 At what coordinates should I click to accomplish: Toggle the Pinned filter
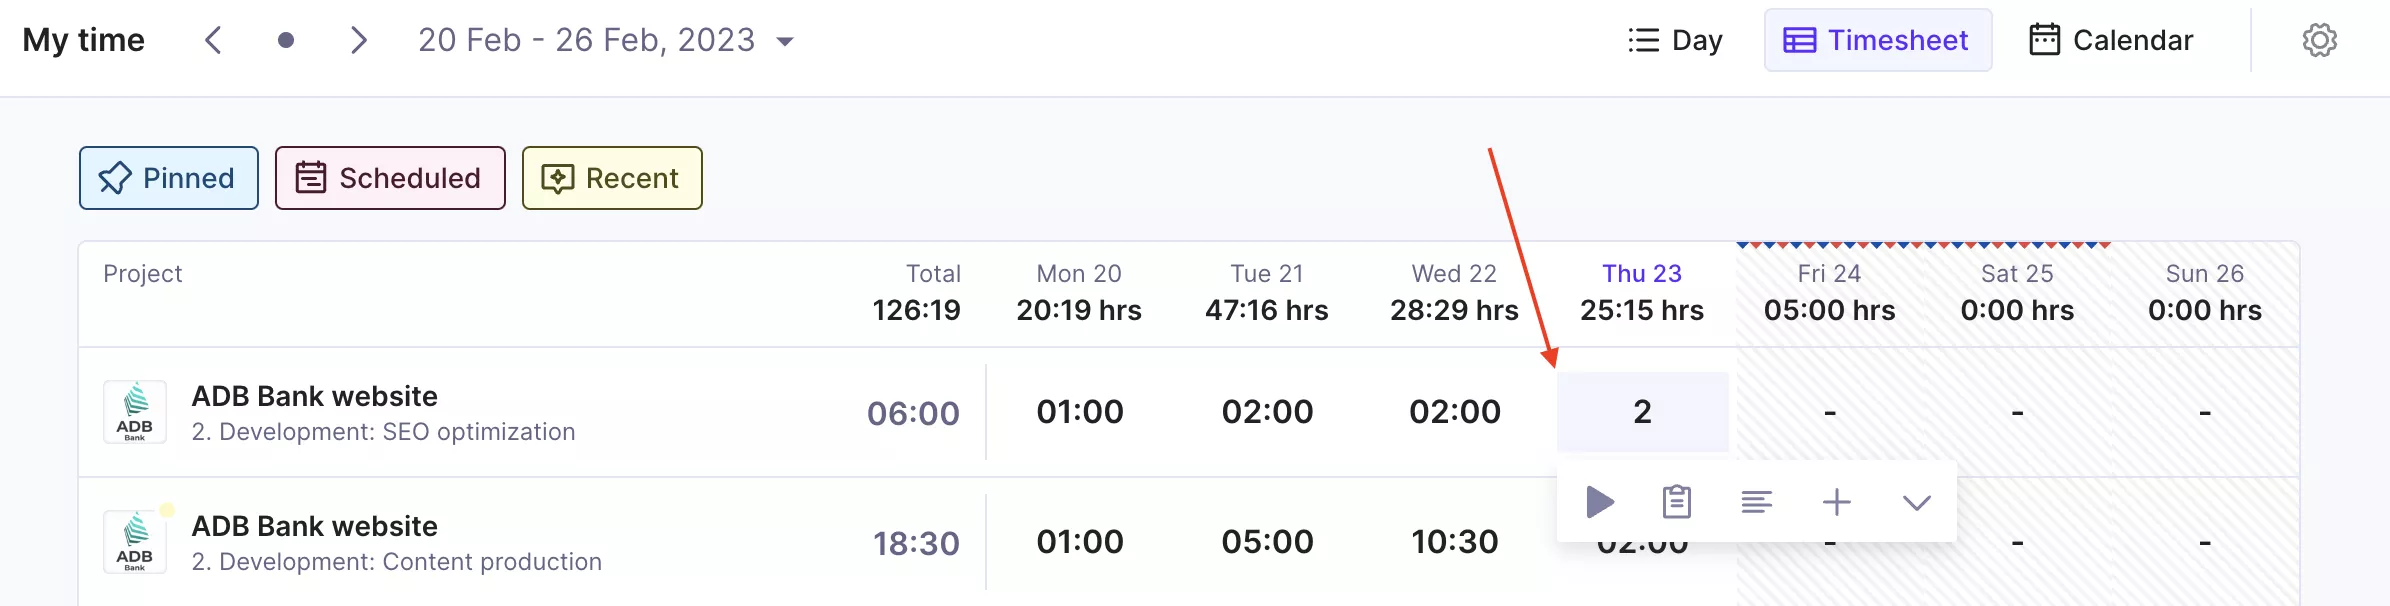pos(169,178)
